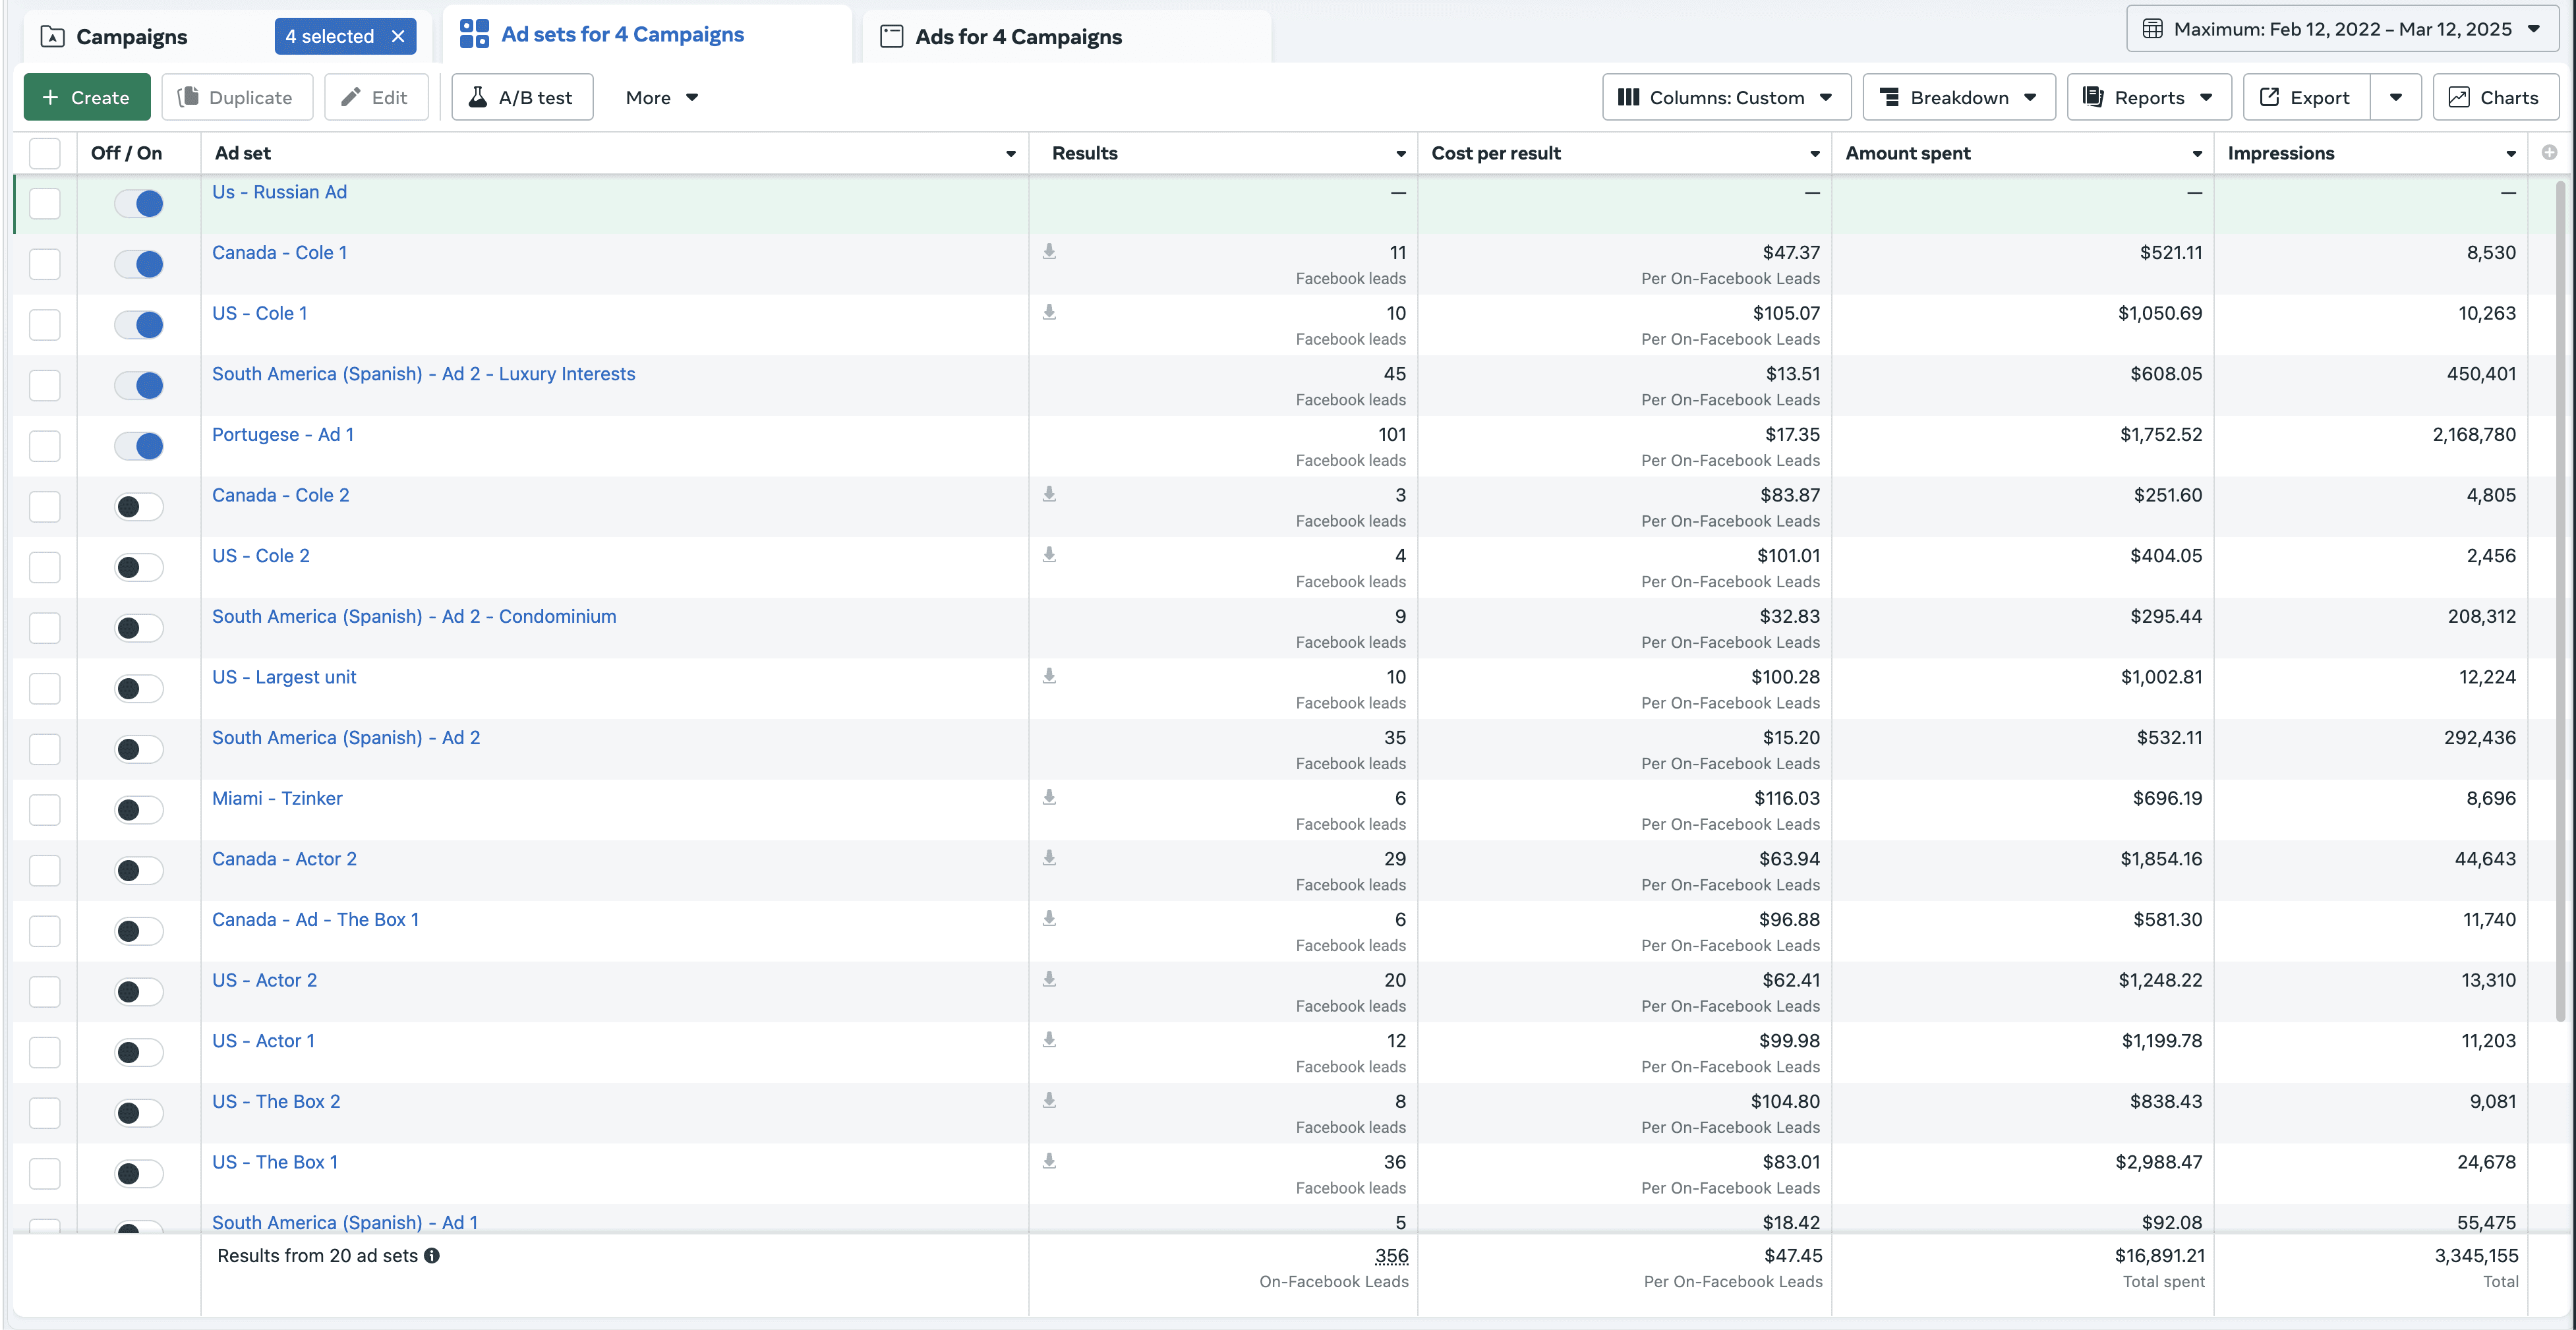Screen dimensions: 2576x1330
Task: Open the Reports dropdown
Action: coord(2149,97)
